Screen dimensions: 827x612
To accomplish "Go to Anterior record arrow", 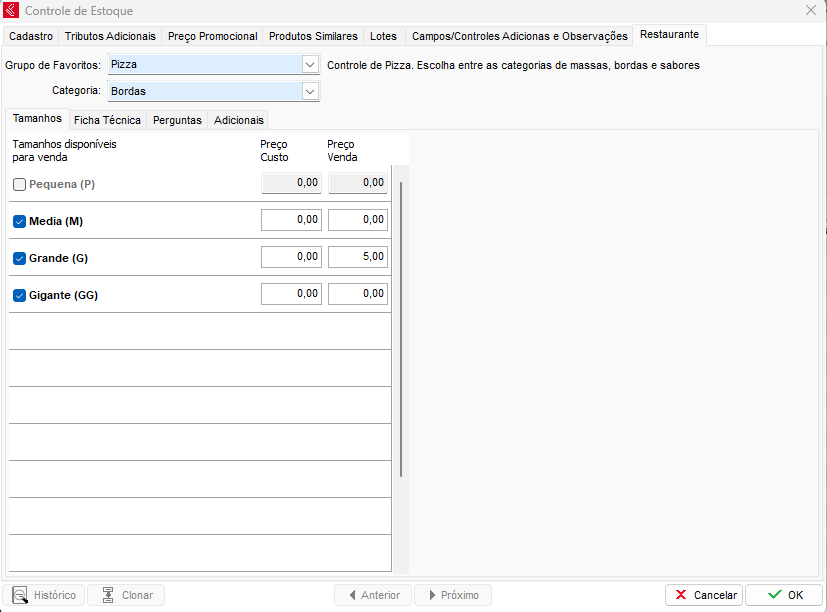I will click(352, 595).
